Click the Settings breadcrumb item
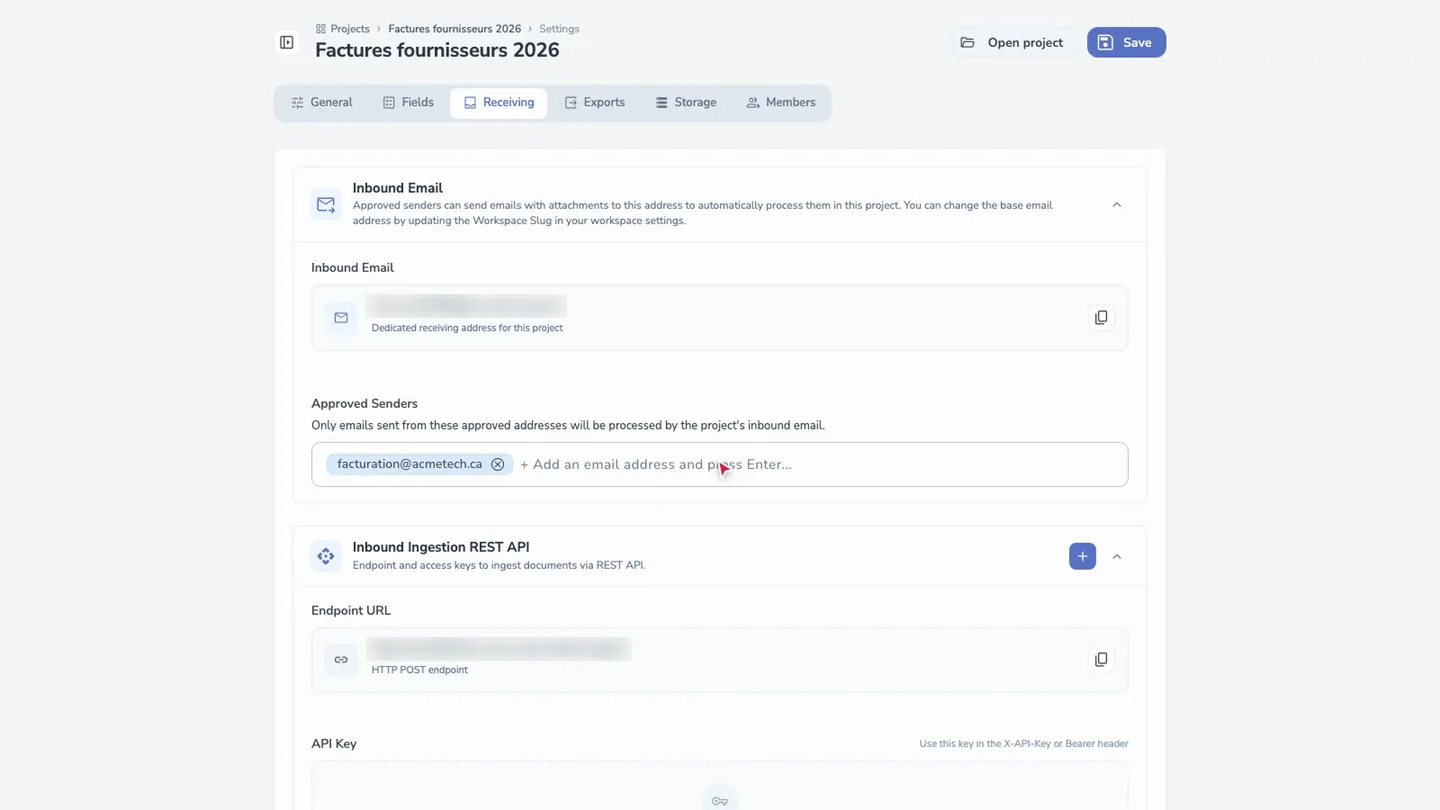1440x810 pixels. tap(559, 29)
